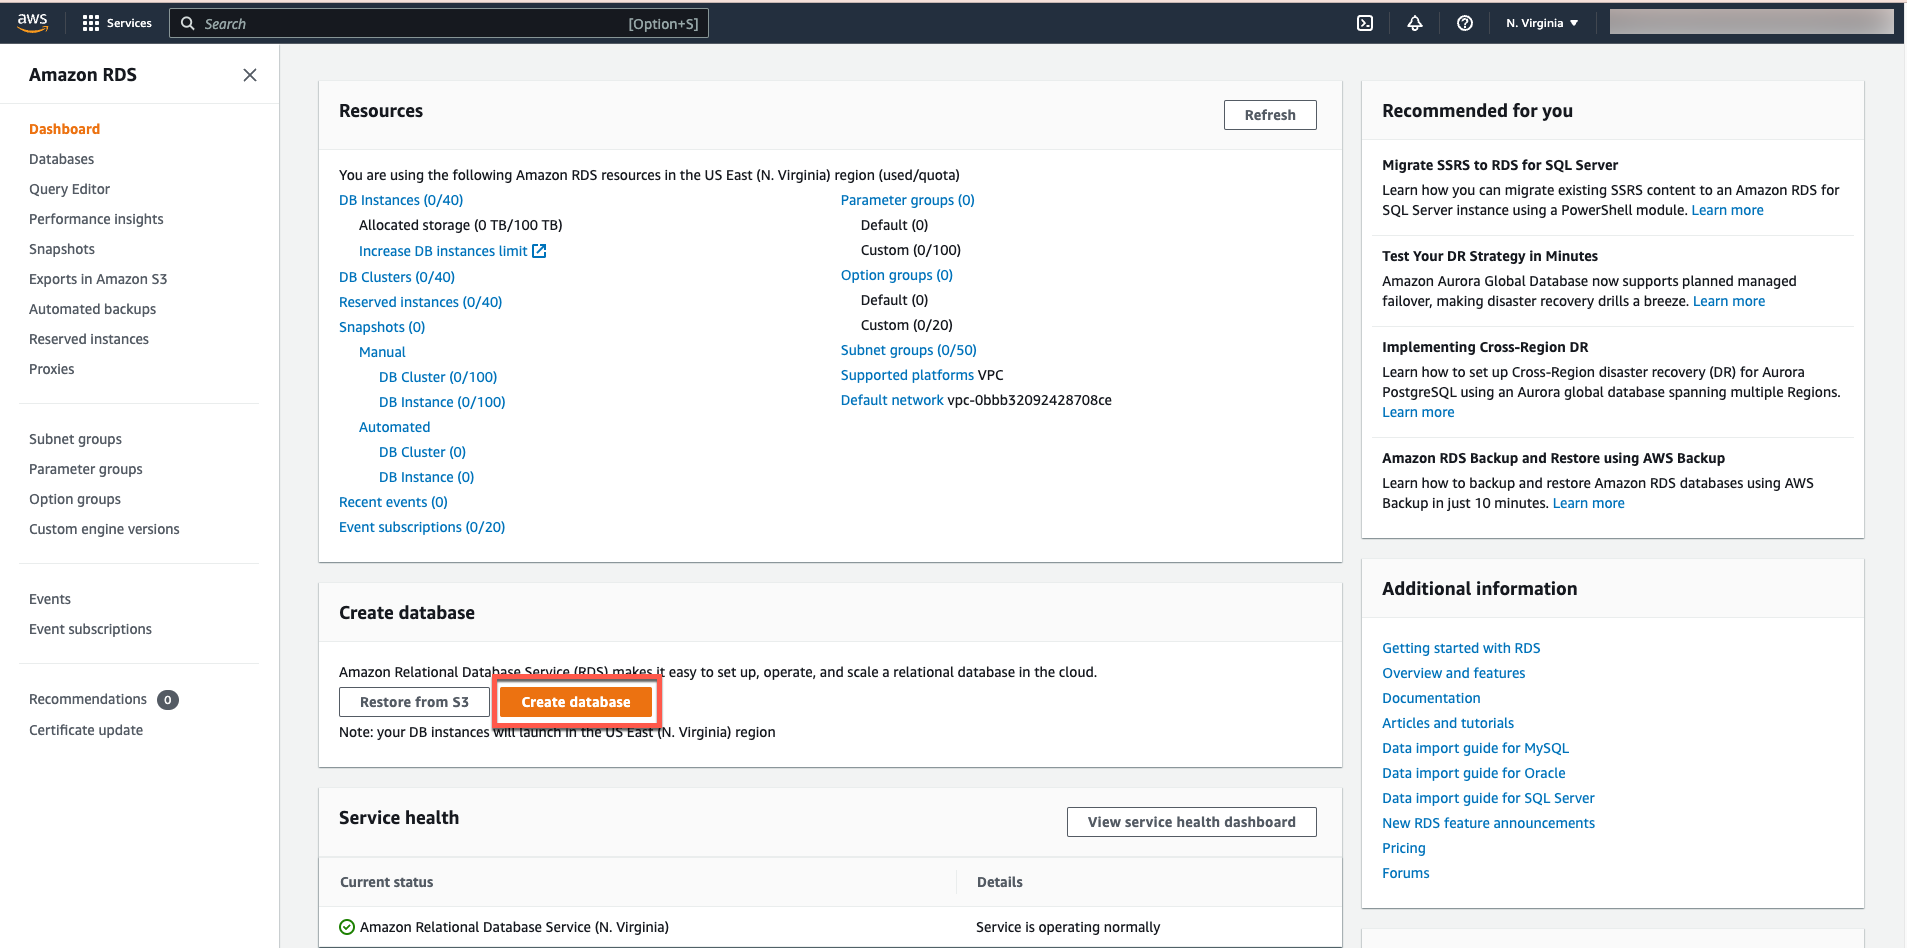Click the Create database button
Image resolution: width=1907 pixels, height=948 pixels.
(576, 702)
